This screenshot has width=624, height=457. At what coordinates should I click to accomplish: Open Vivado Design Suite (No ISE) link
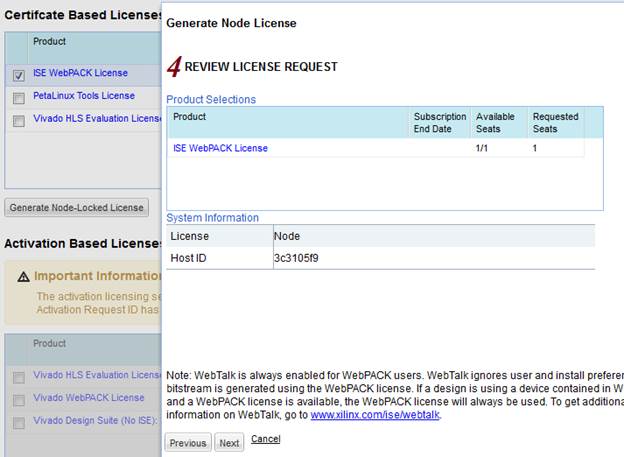pos(96,420)
